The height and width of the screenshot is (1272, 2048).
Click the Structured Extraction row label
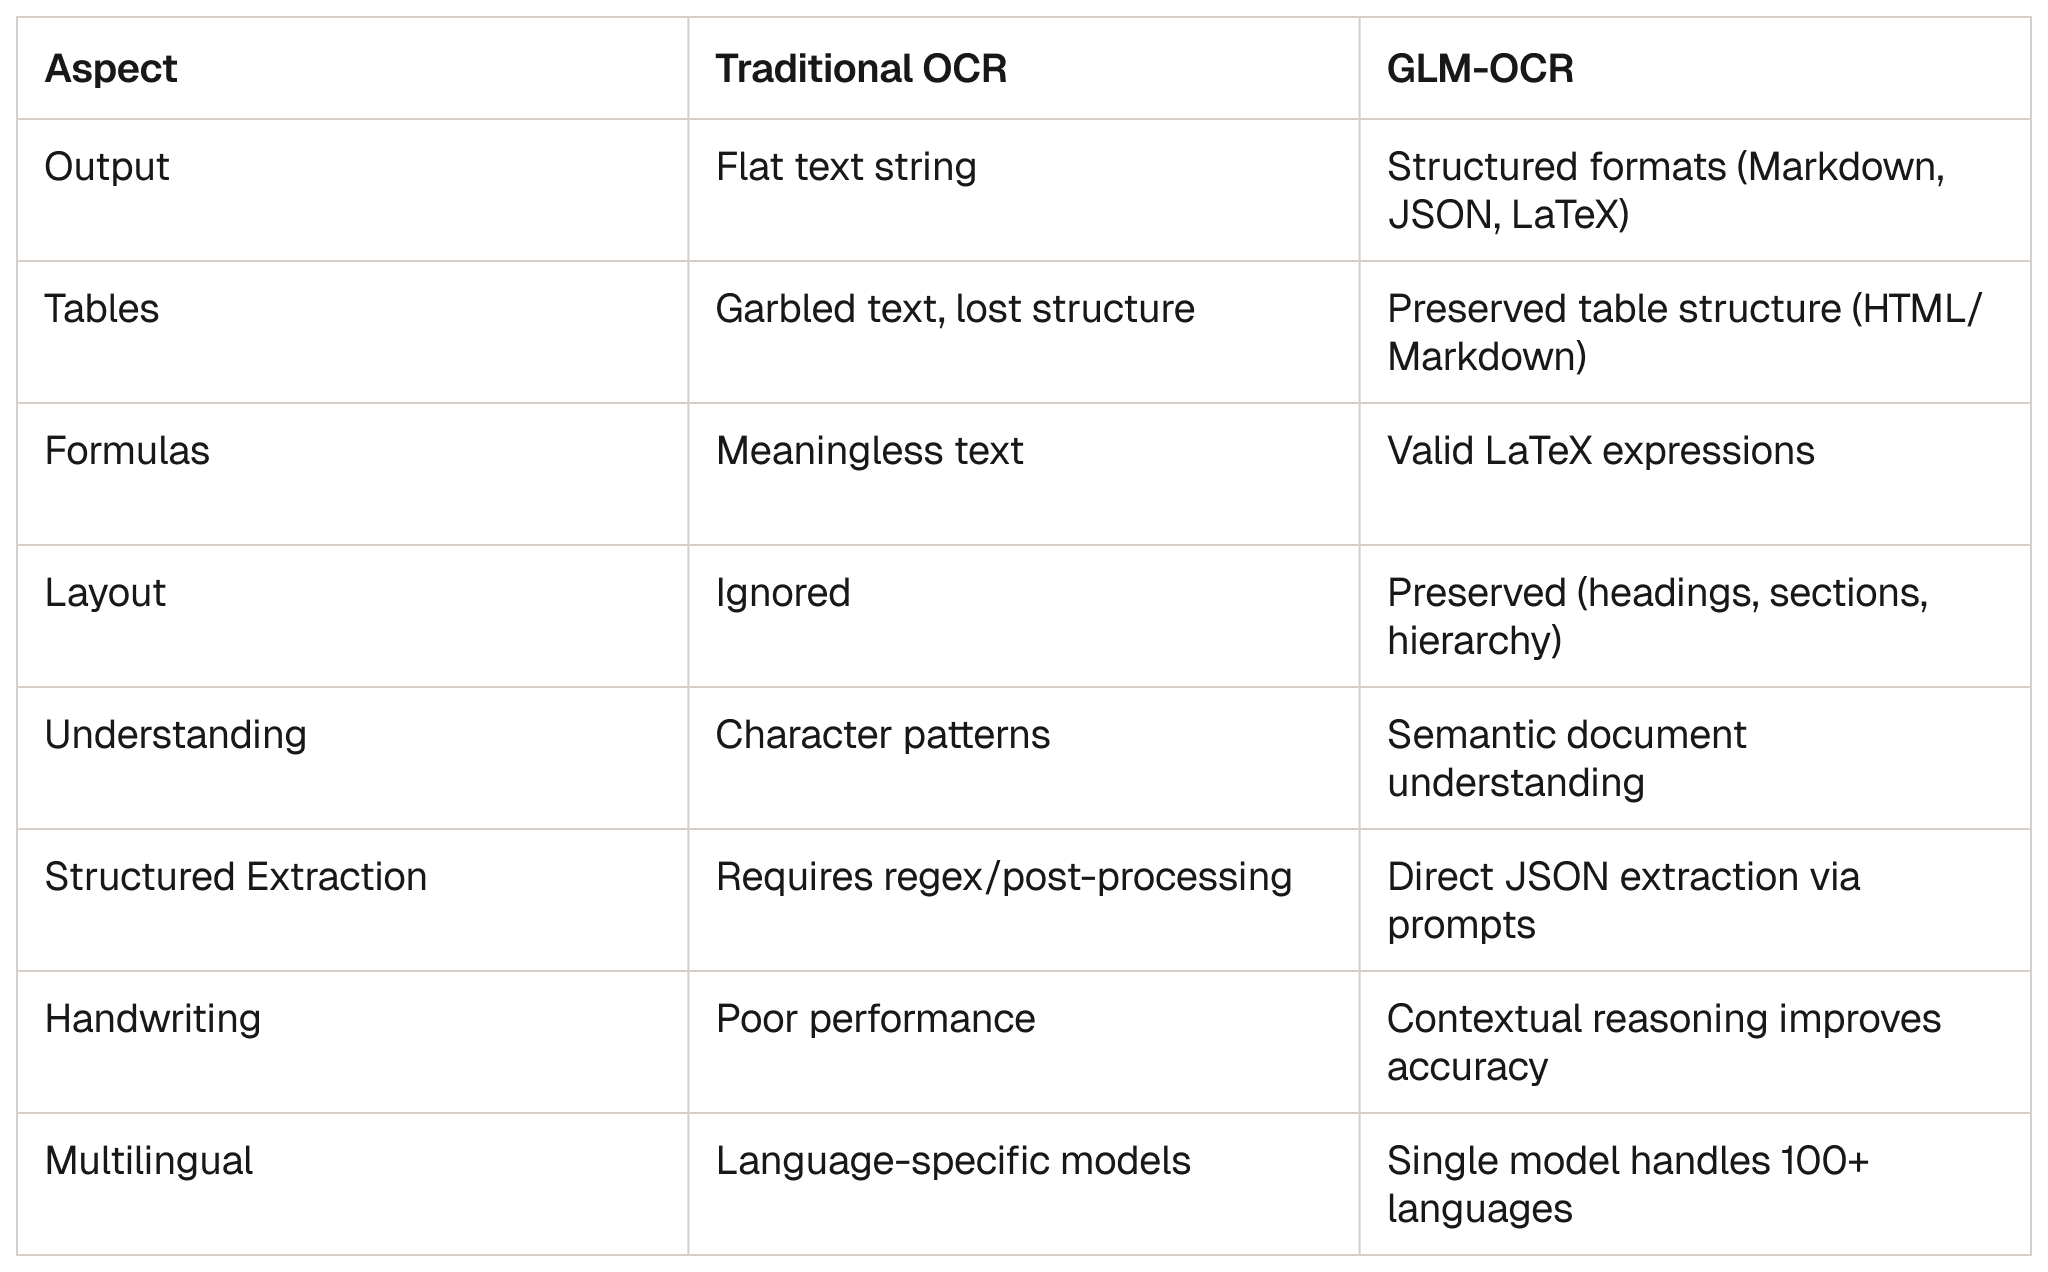pos(236,877)
